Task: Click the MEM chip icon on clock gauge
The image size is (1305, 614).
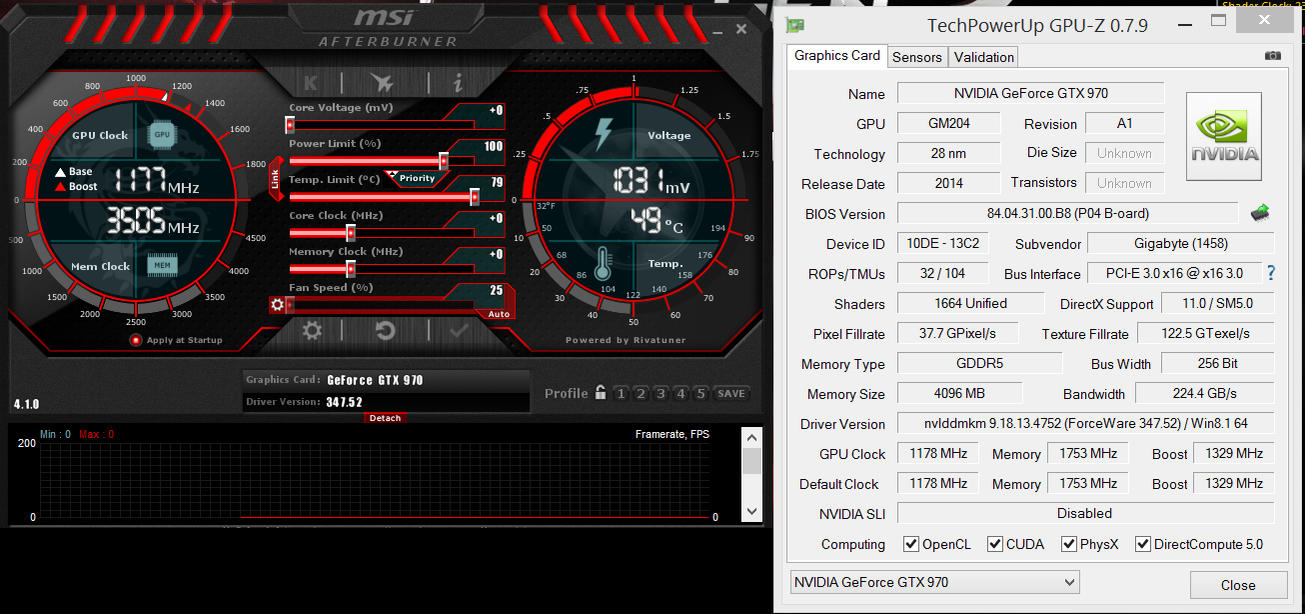Action: point(162,265)
